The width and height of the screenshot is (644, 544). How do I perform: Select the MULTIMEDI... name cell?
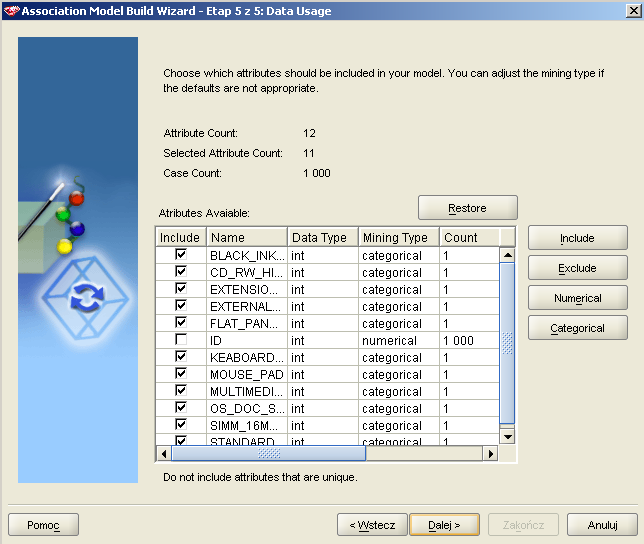point(247,391)
